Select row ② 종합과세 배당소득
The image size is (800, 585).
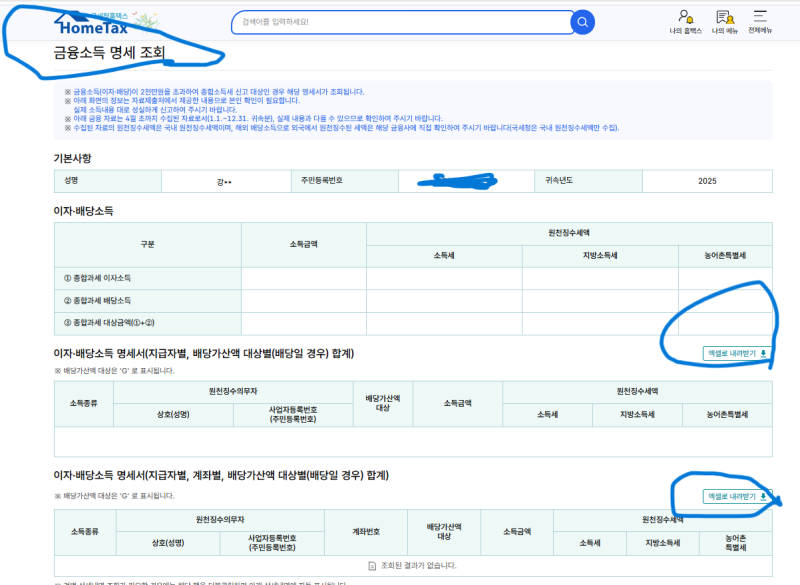[x=413, y=301]
